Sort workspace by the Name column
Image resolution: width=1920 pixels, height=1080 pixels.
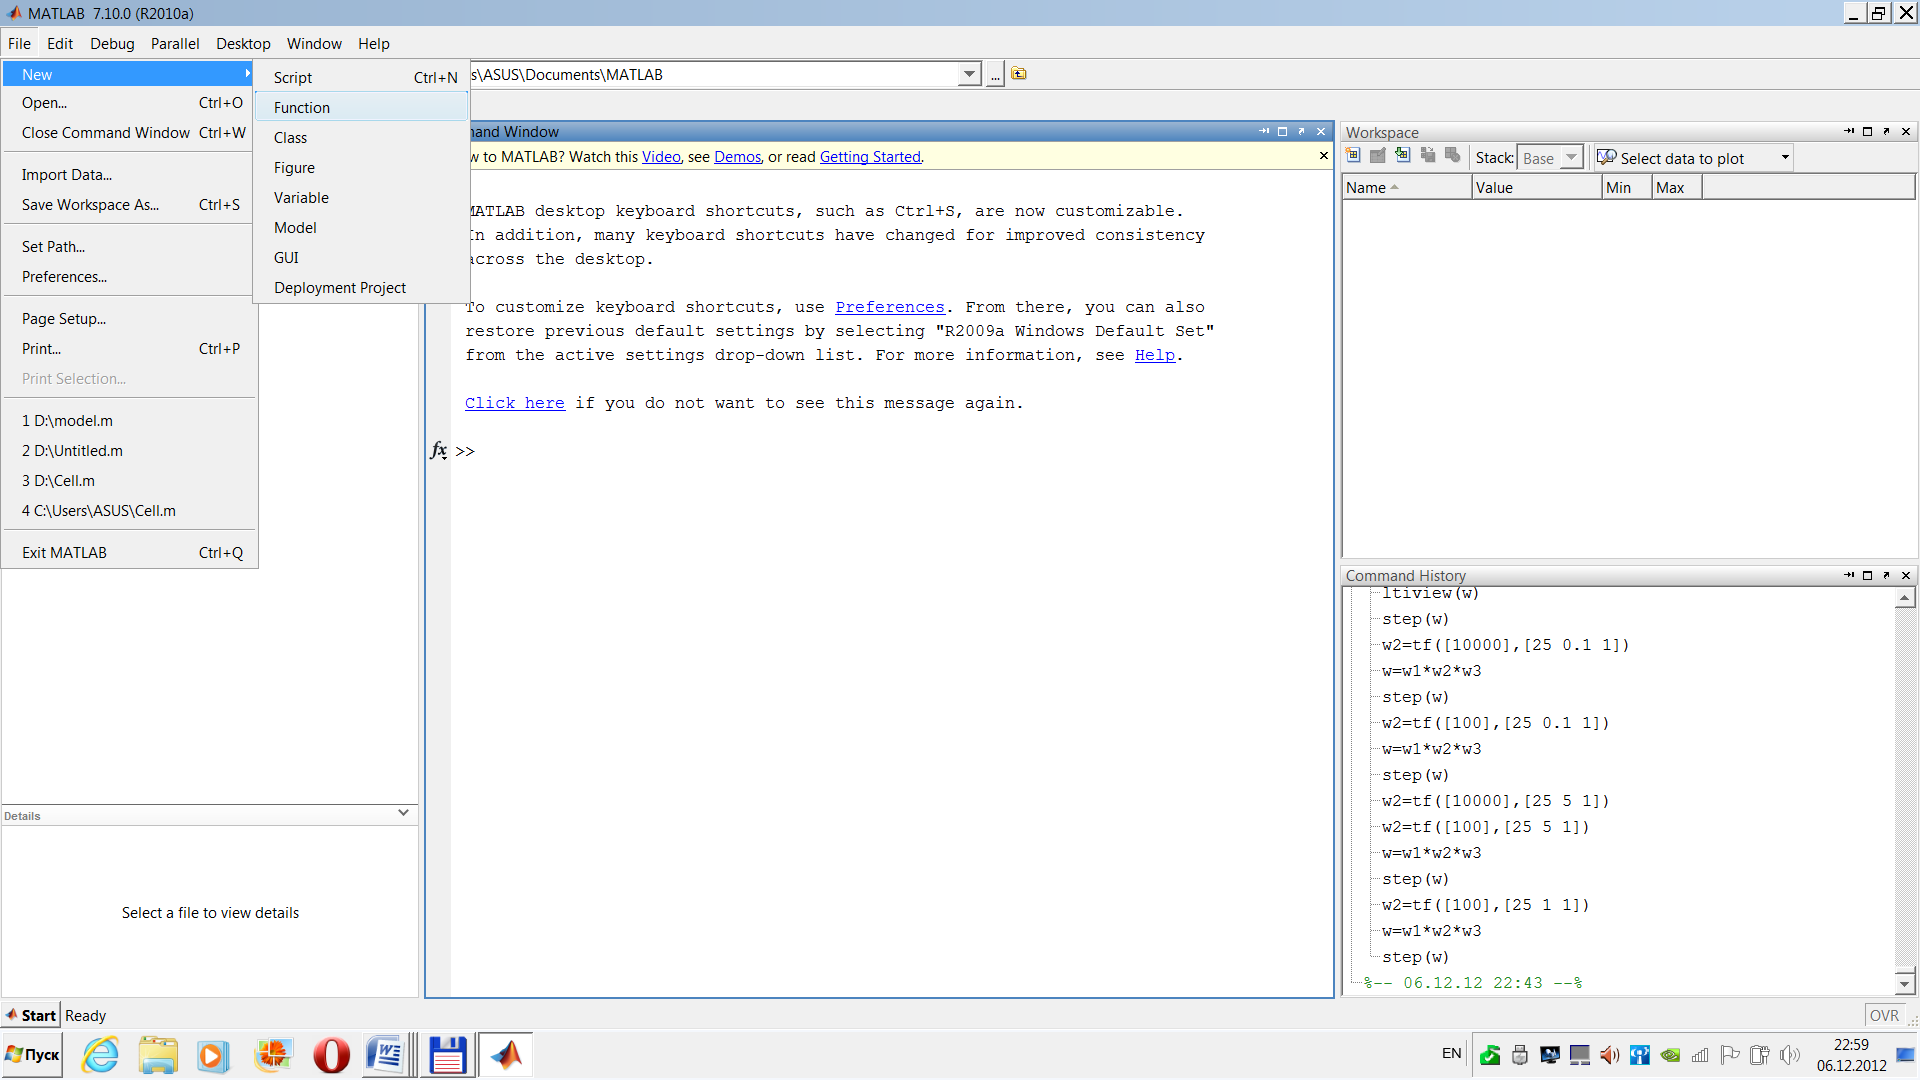click(1407, 187)
